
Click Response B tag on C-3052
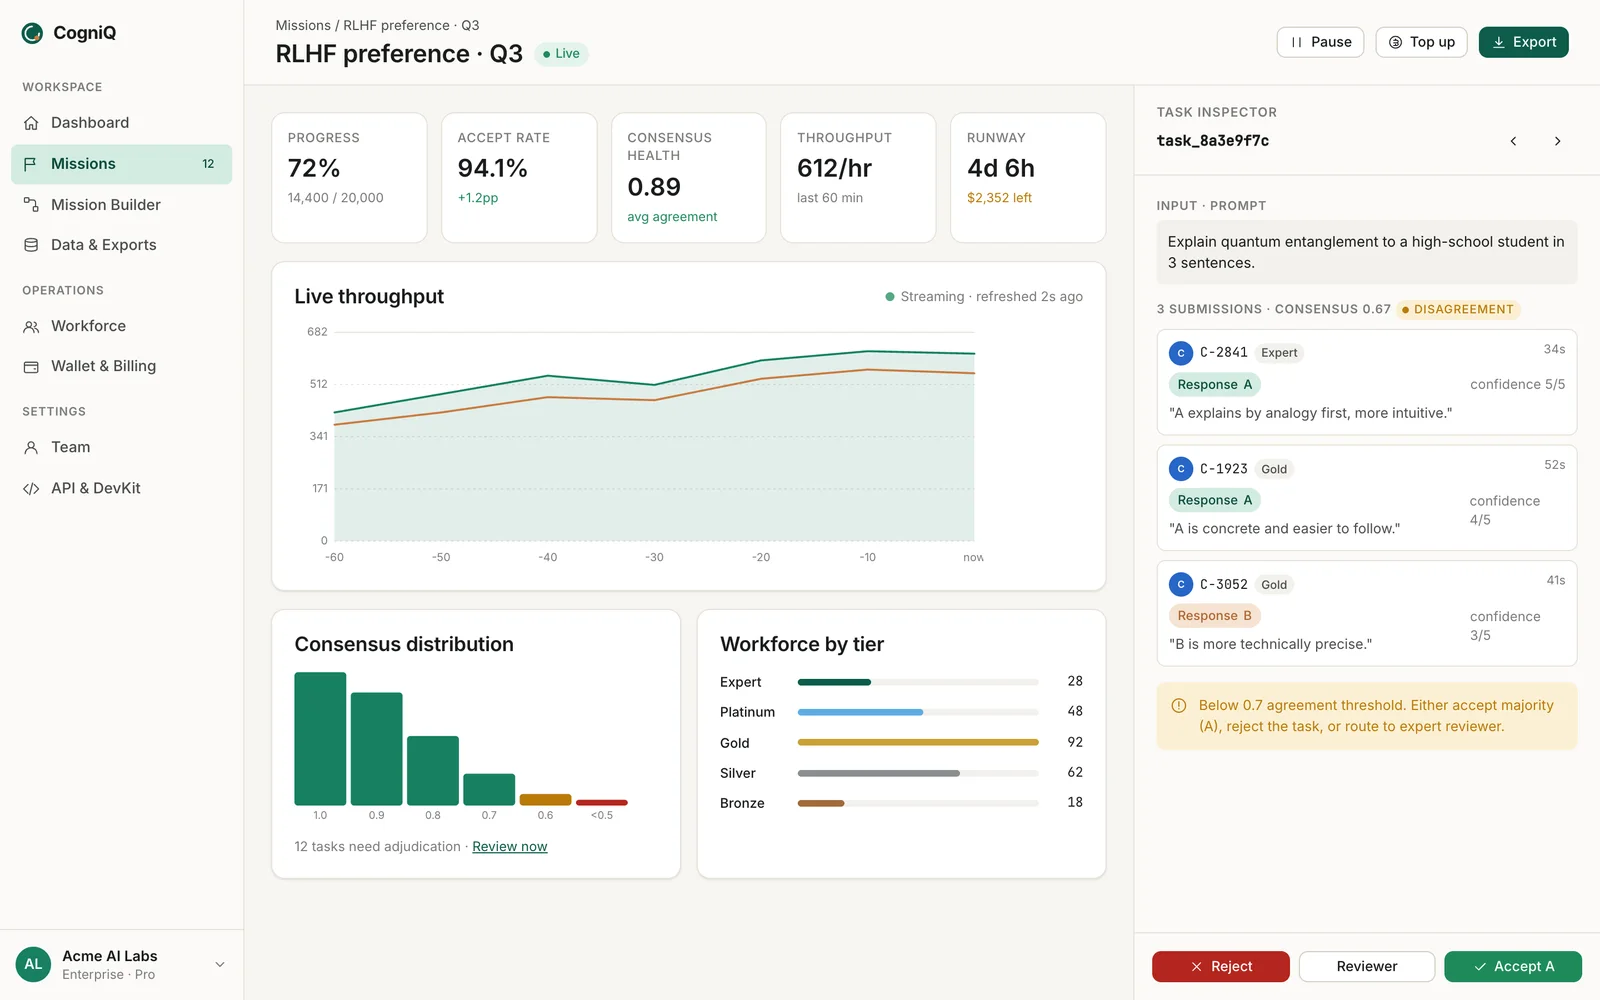tap(1214, 616)
